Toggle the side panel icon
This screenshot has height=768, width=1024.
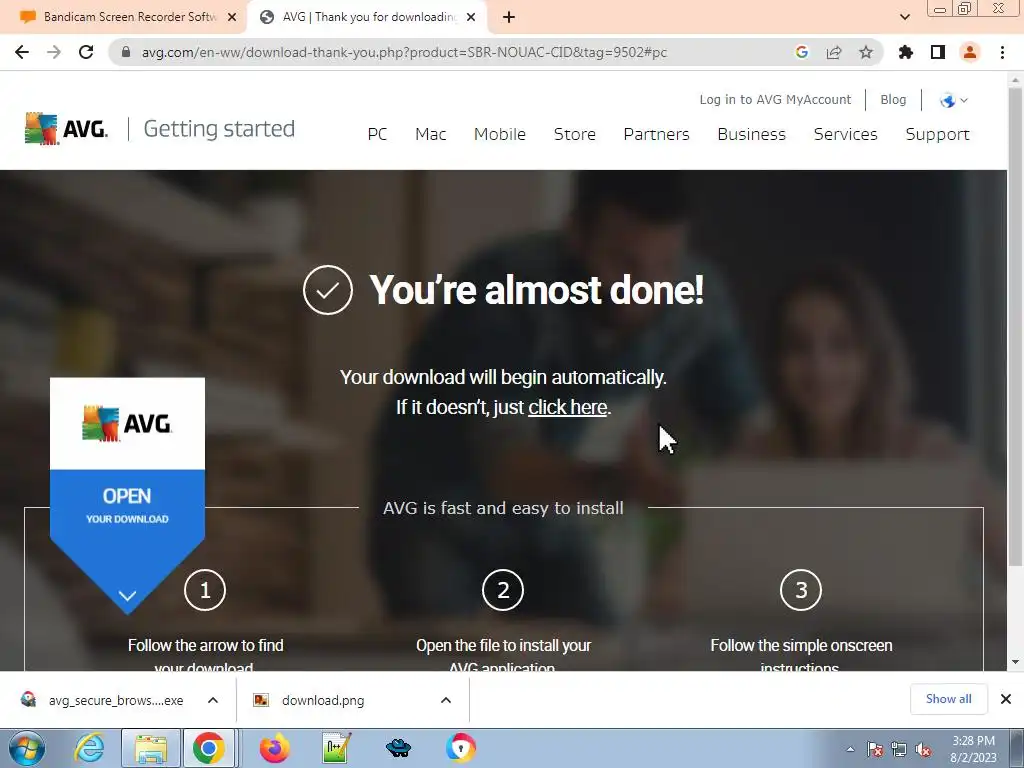[938, 52]
